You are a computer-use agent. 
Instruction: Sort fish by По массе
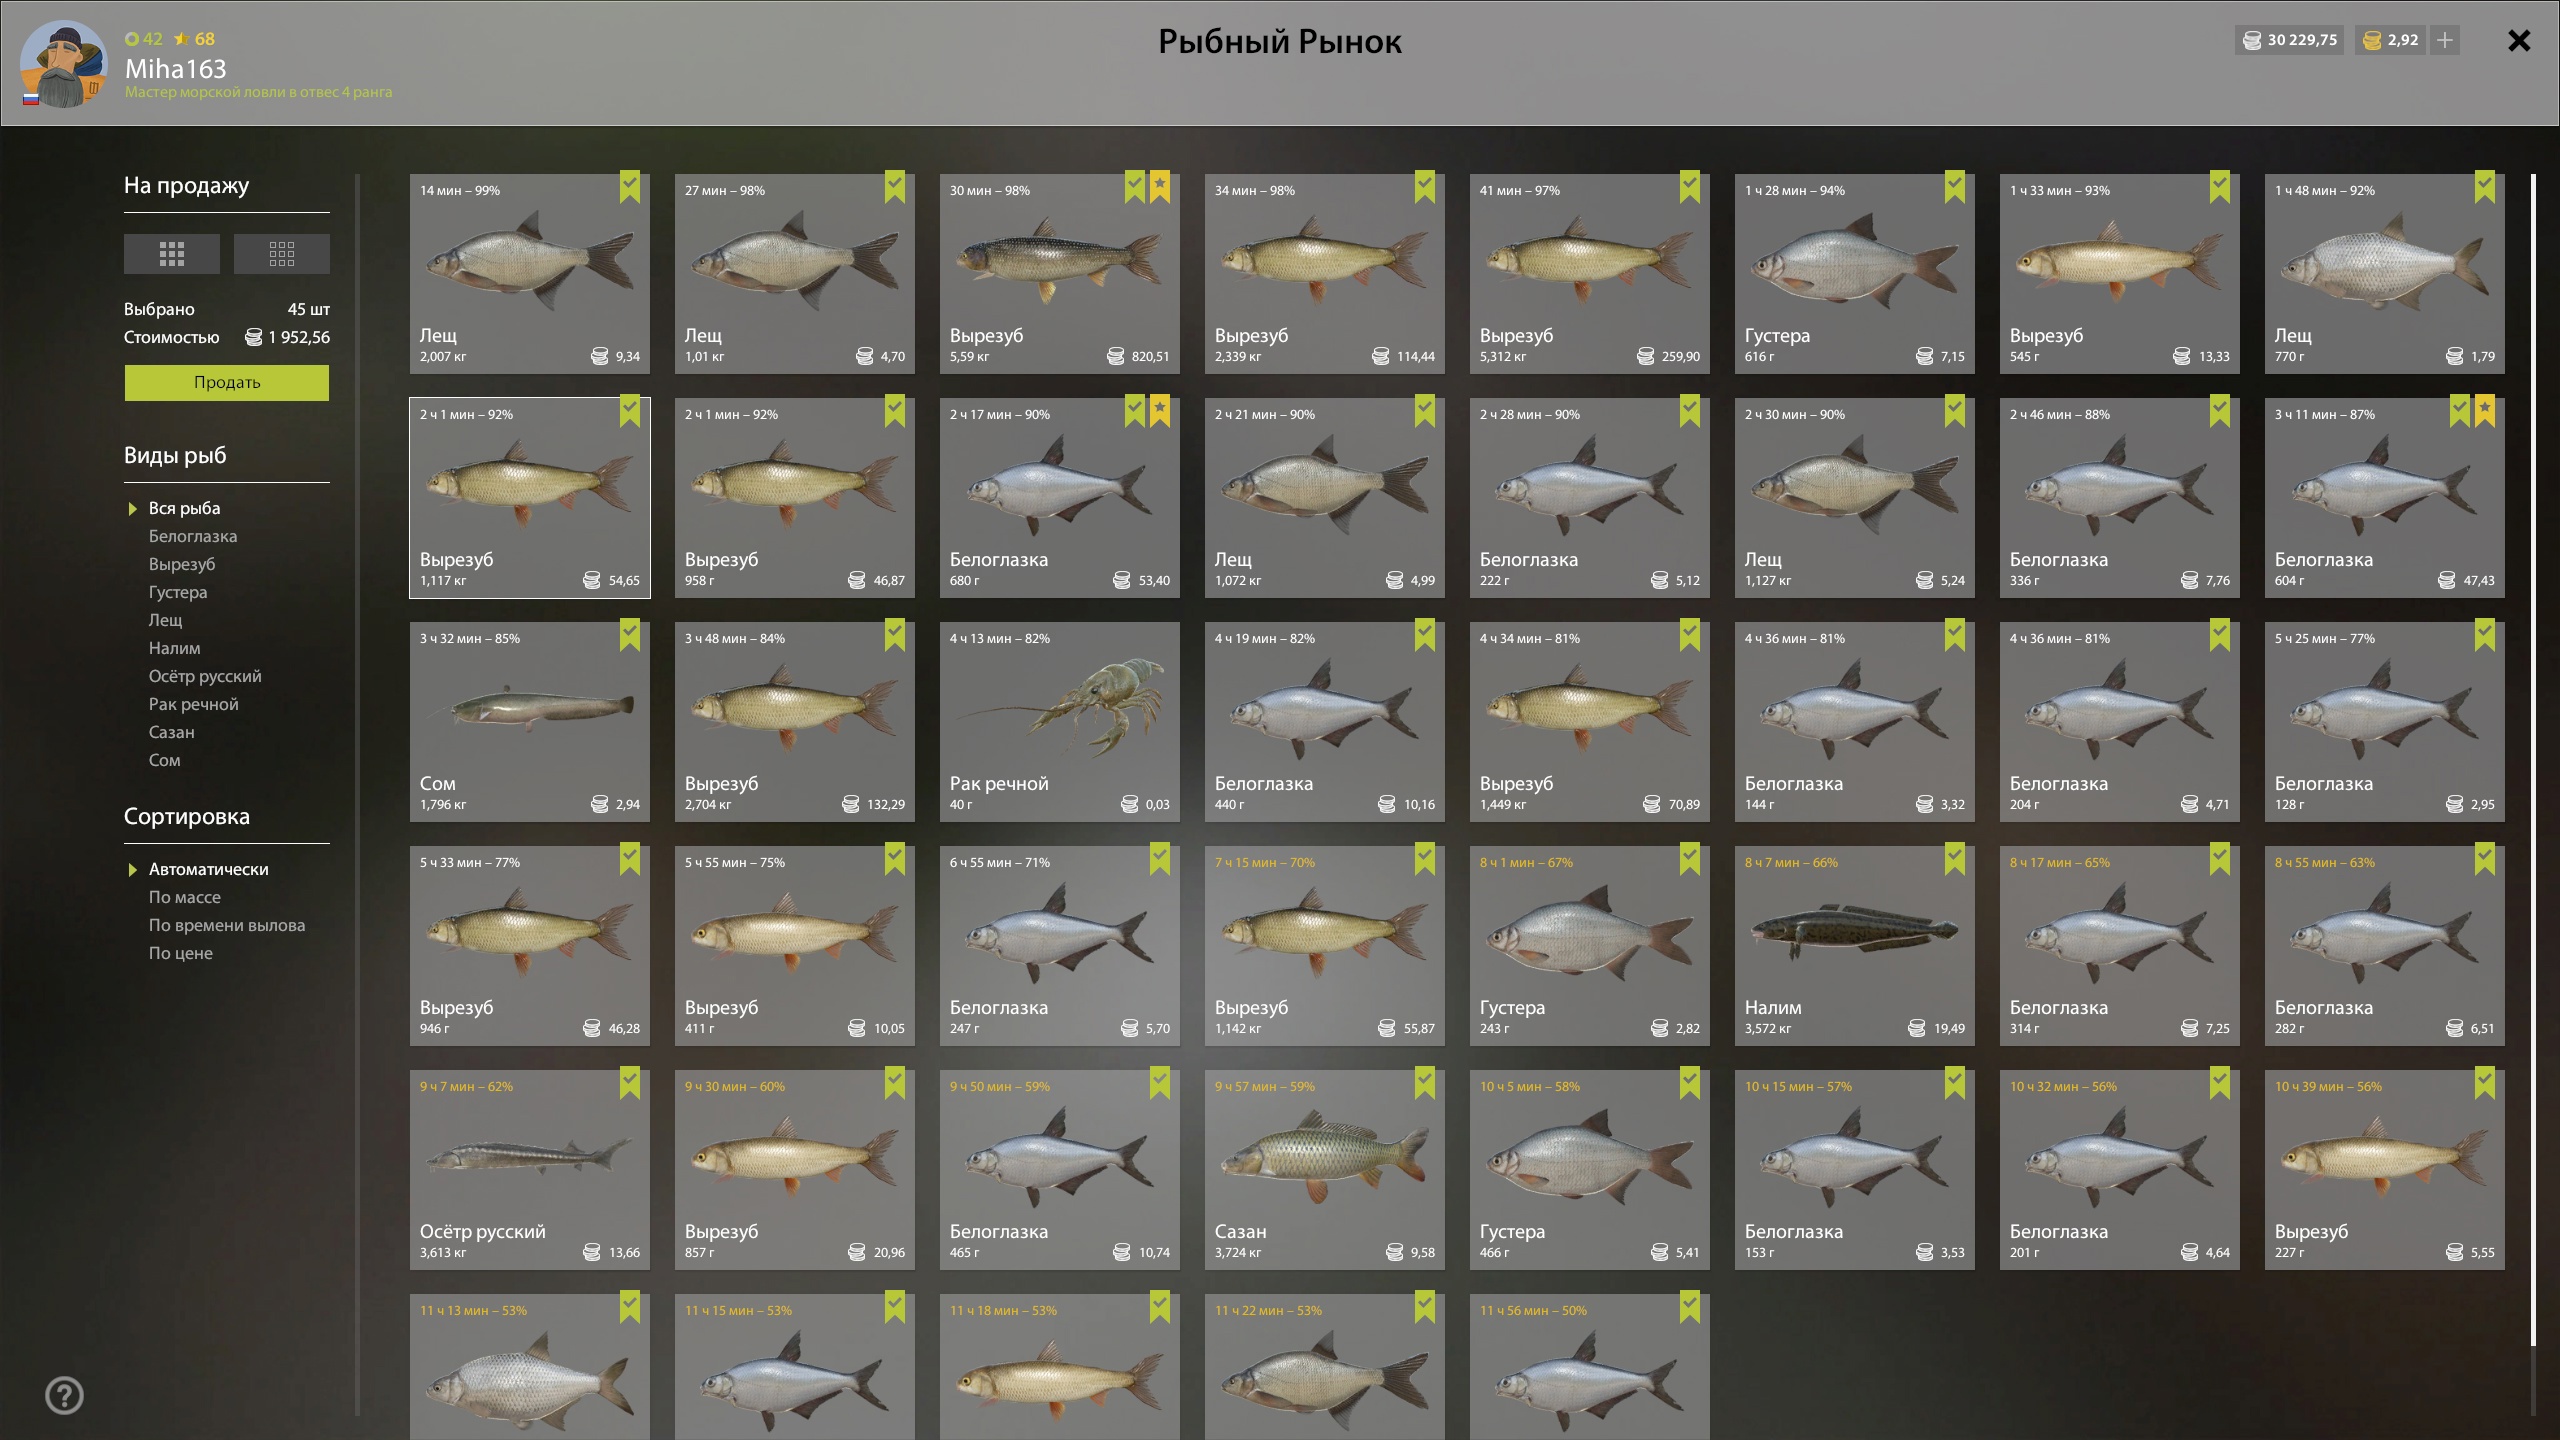click(185, 897)
